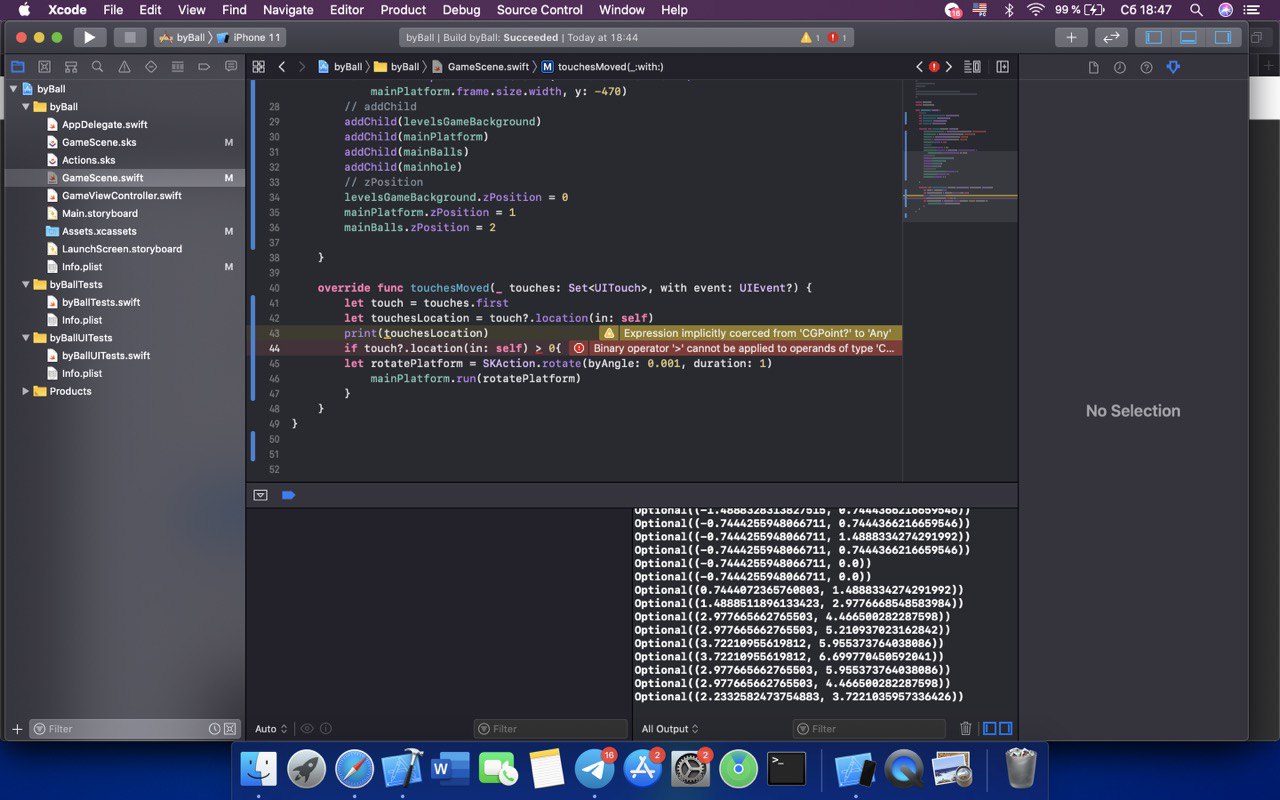Viewport: 1280px width, 800px height.
Task: Collapse the byBallTests folder
Action: (26, 285)
